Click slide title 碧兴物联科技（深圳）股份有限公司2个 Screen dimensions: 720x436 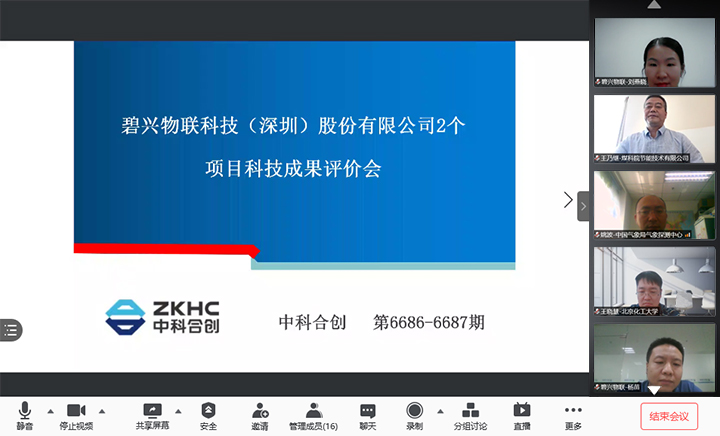(x=293, y=126)
